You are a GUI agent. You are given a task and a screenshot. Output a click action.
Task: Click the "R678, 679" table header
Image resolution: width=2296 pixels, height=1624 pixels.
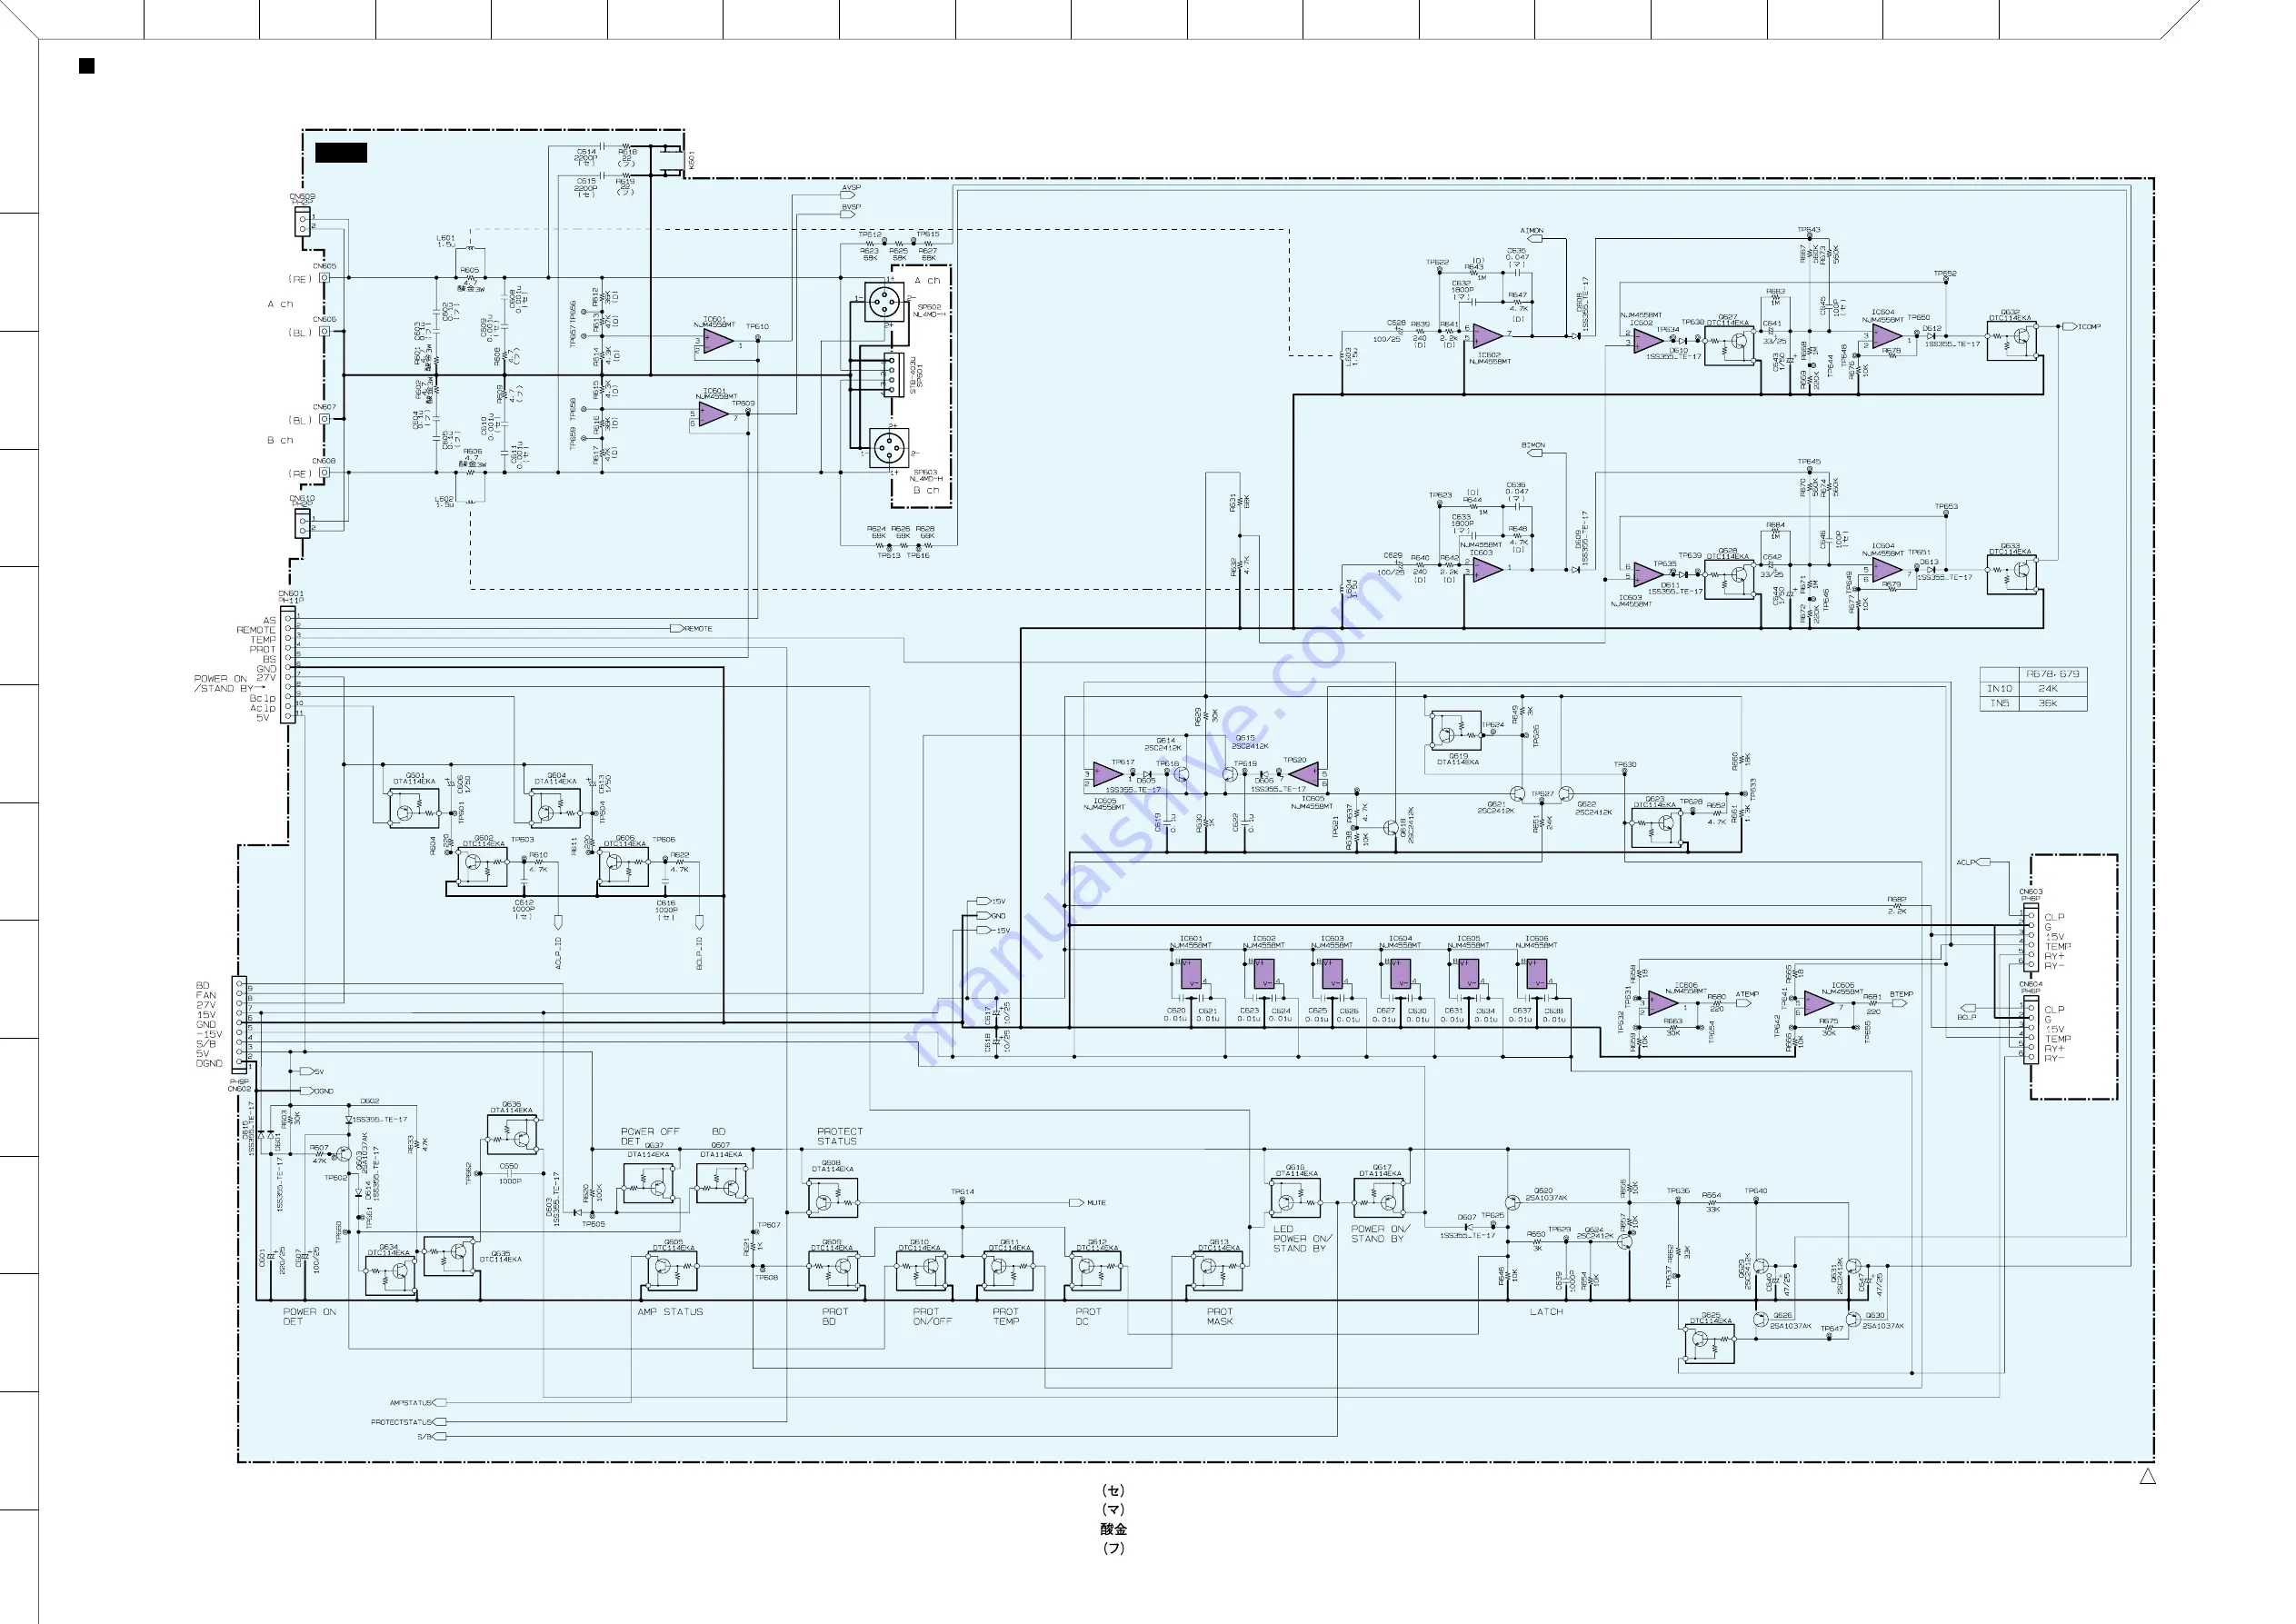[2053, 674]
